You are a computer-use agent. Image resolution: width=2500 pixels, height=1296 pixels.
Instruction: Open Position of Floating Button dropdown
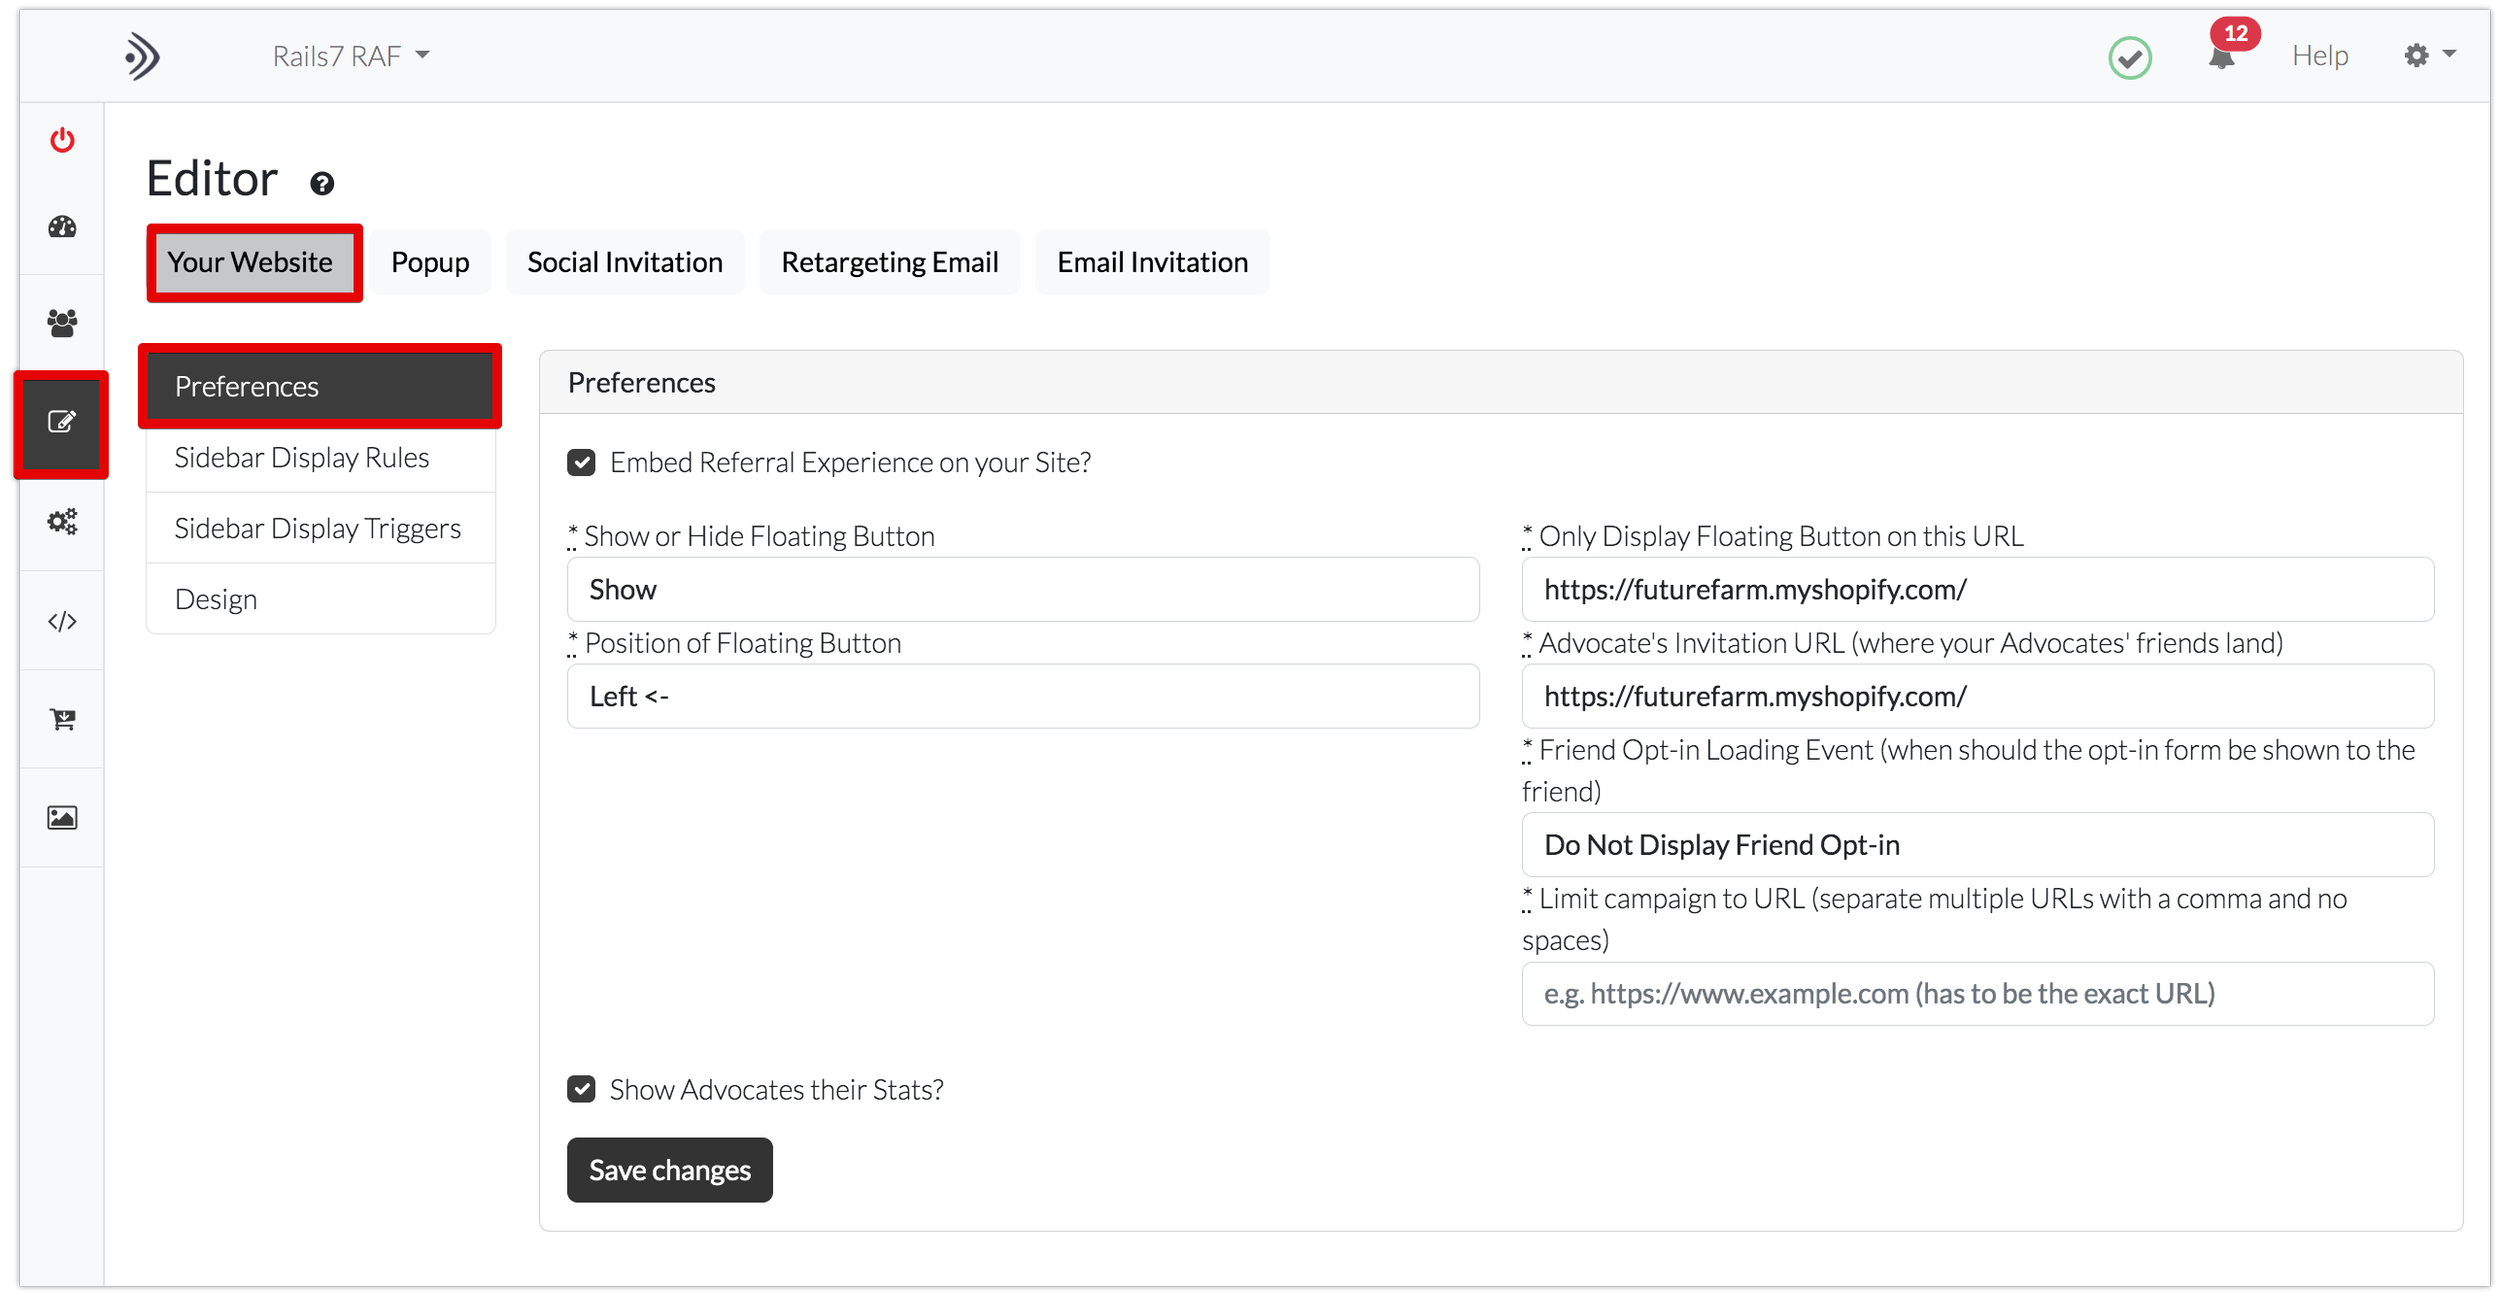[x=1022, y=697]
